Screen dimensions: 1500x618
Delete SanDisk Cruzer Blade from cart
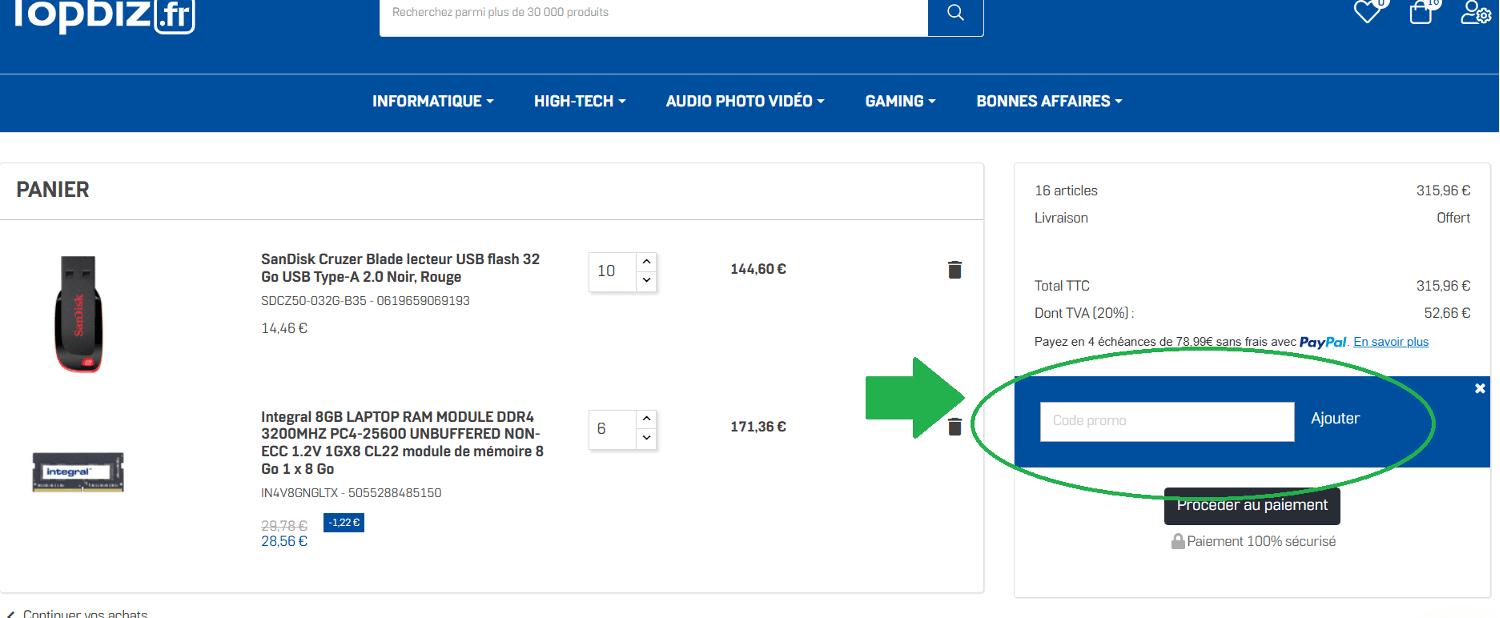coord(955,269)
